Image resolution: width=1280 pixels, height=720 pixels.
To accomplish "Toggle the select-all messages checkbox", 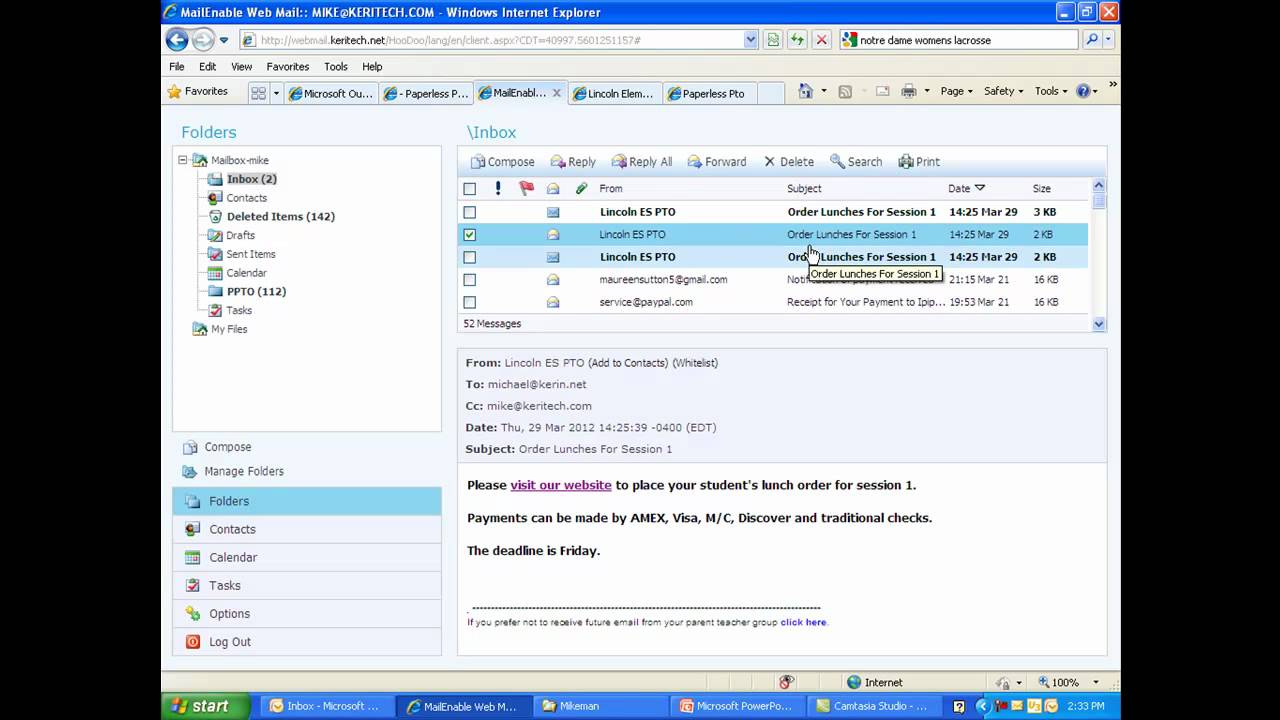I will pos(470,189).
